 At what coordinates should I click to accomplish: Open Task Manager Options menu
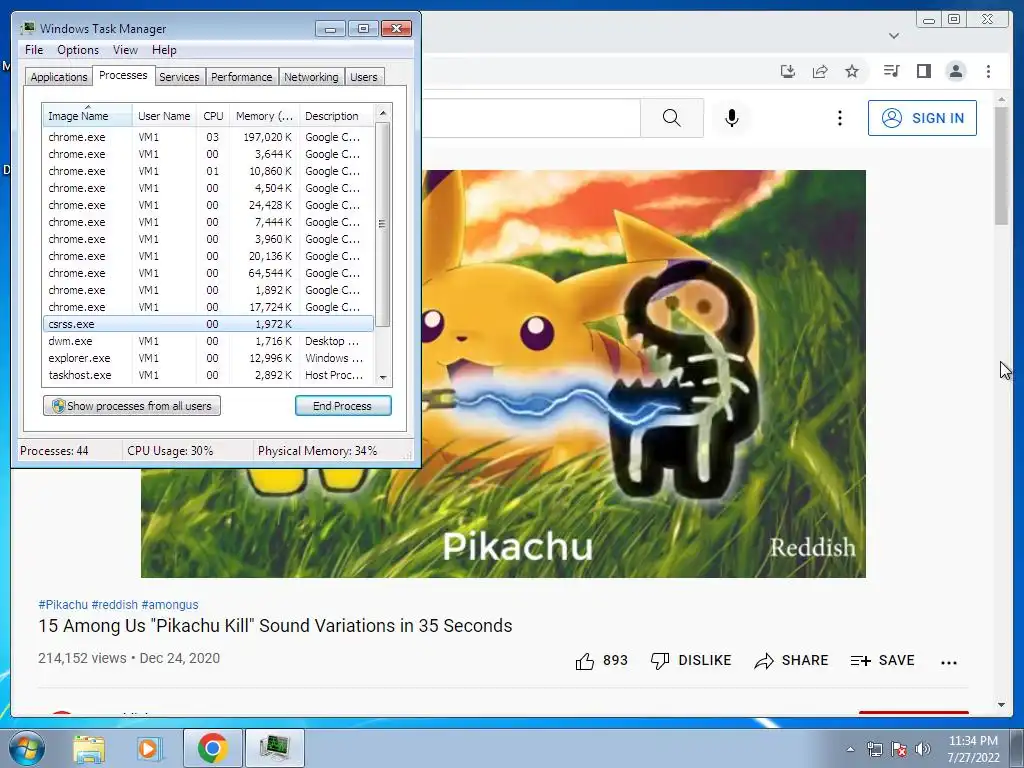(78, 50)
